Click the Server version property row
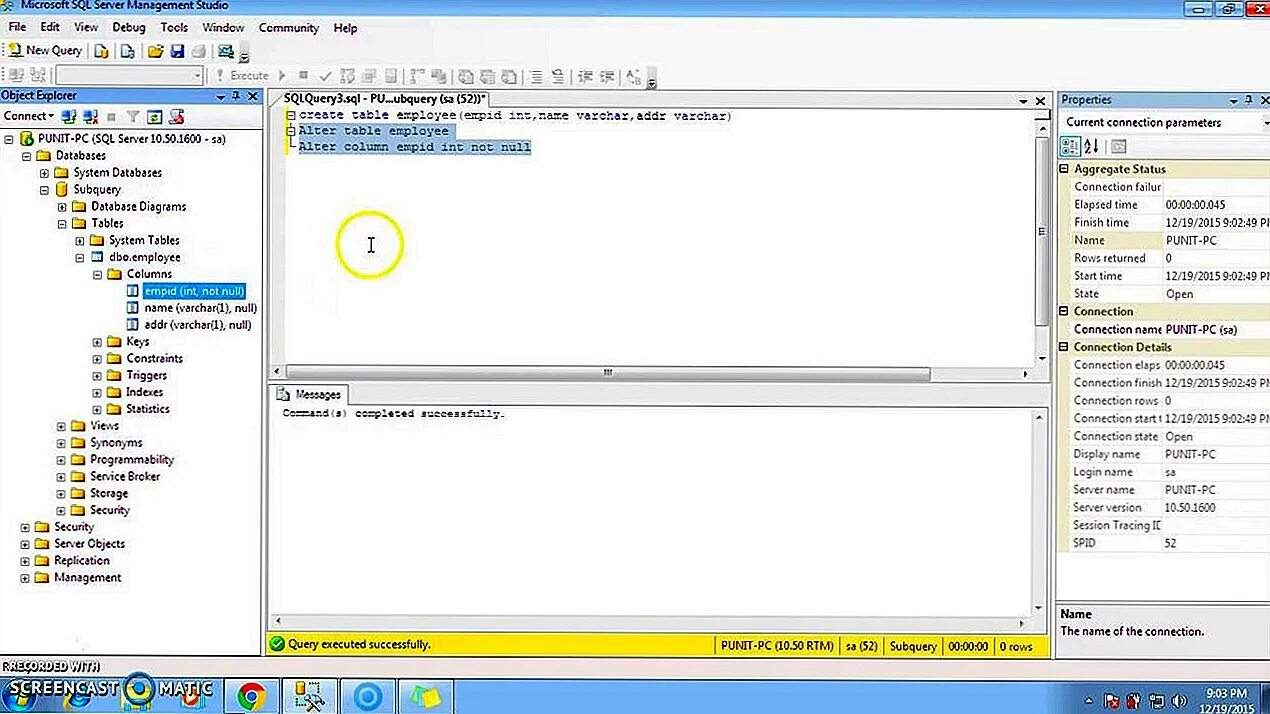 click(x=1164, y=508)
